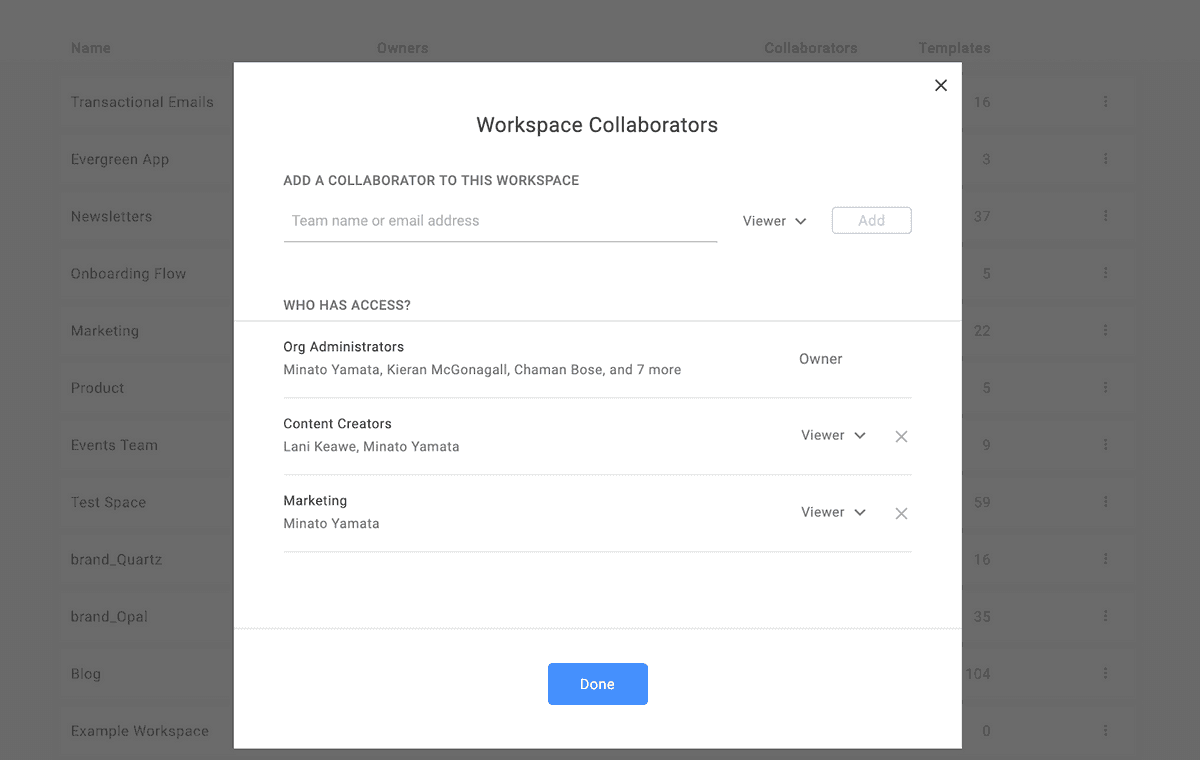1200x760 pixels.
Task: Open more options for Product row
Action: 1105,387
